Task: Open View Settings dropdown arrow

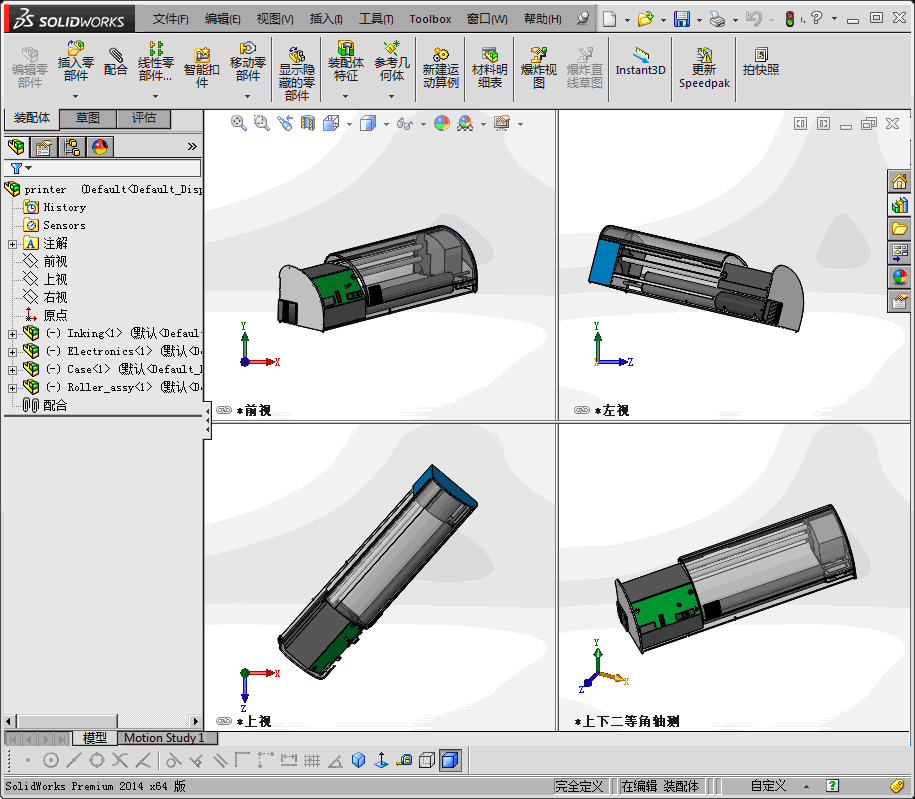Action: click(x=520, y=124)
